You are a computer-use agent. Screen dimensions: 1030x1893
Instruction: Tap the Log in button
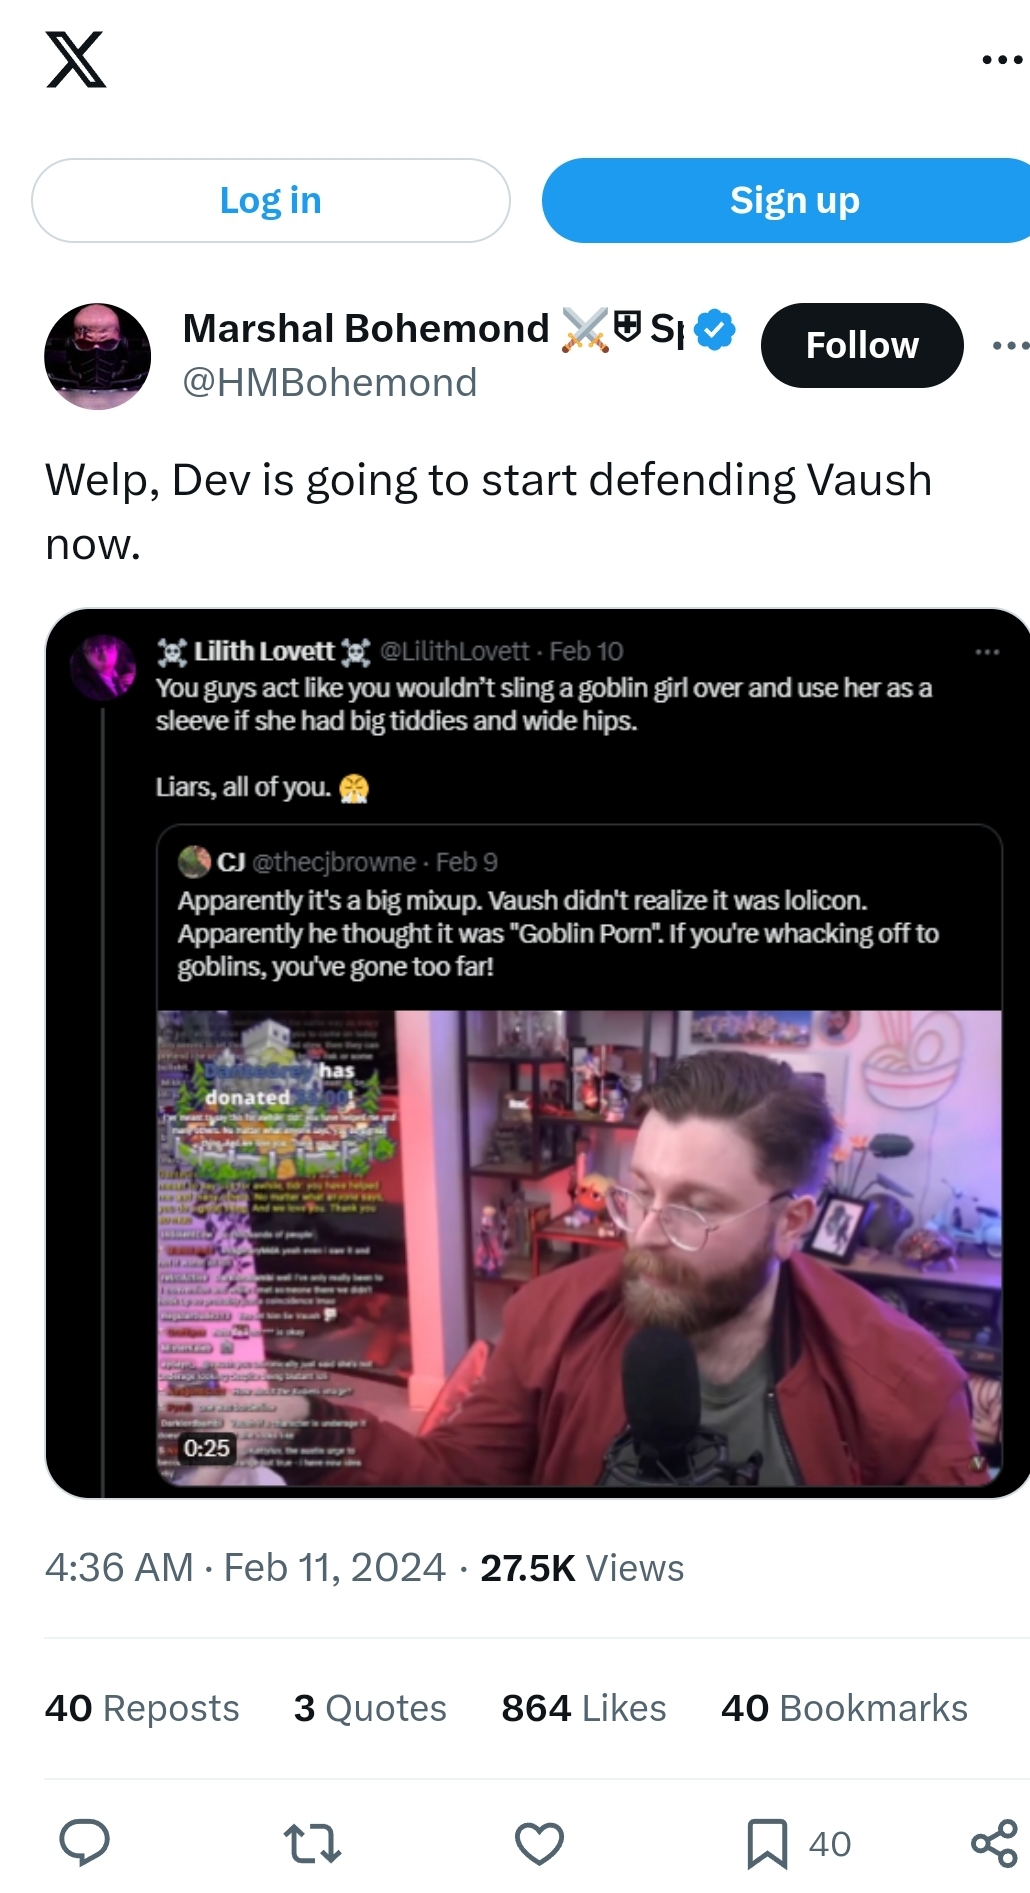click(x=271, y=200)
